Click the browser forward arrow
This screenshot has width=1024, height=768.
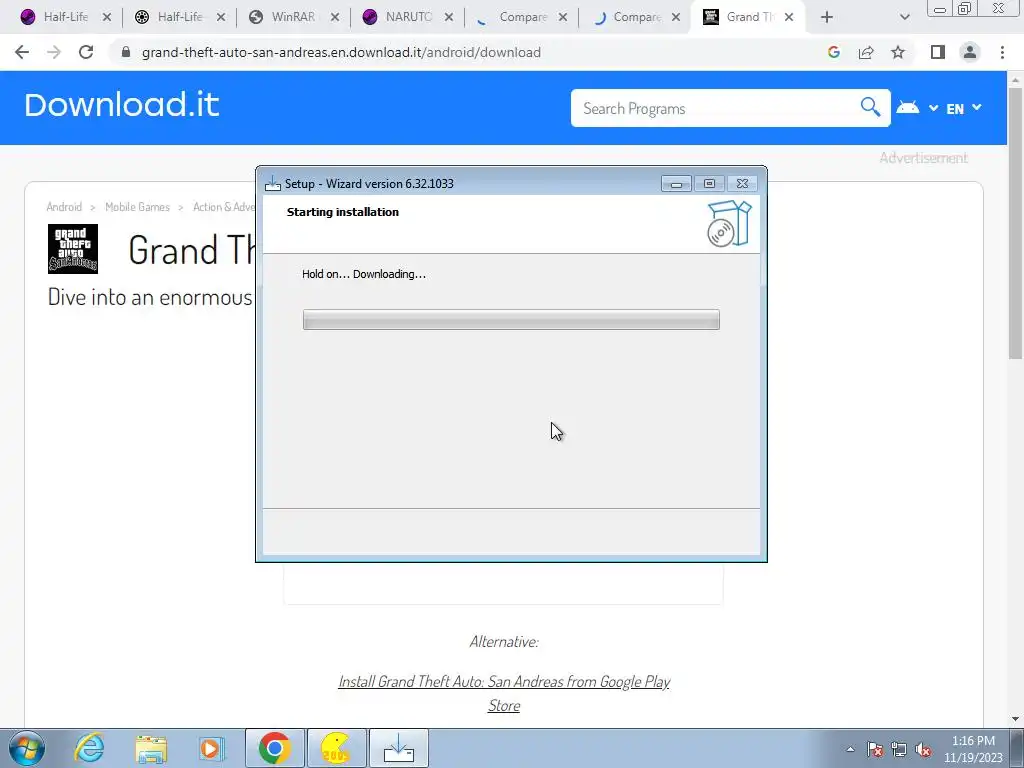(x=54, y=52)
